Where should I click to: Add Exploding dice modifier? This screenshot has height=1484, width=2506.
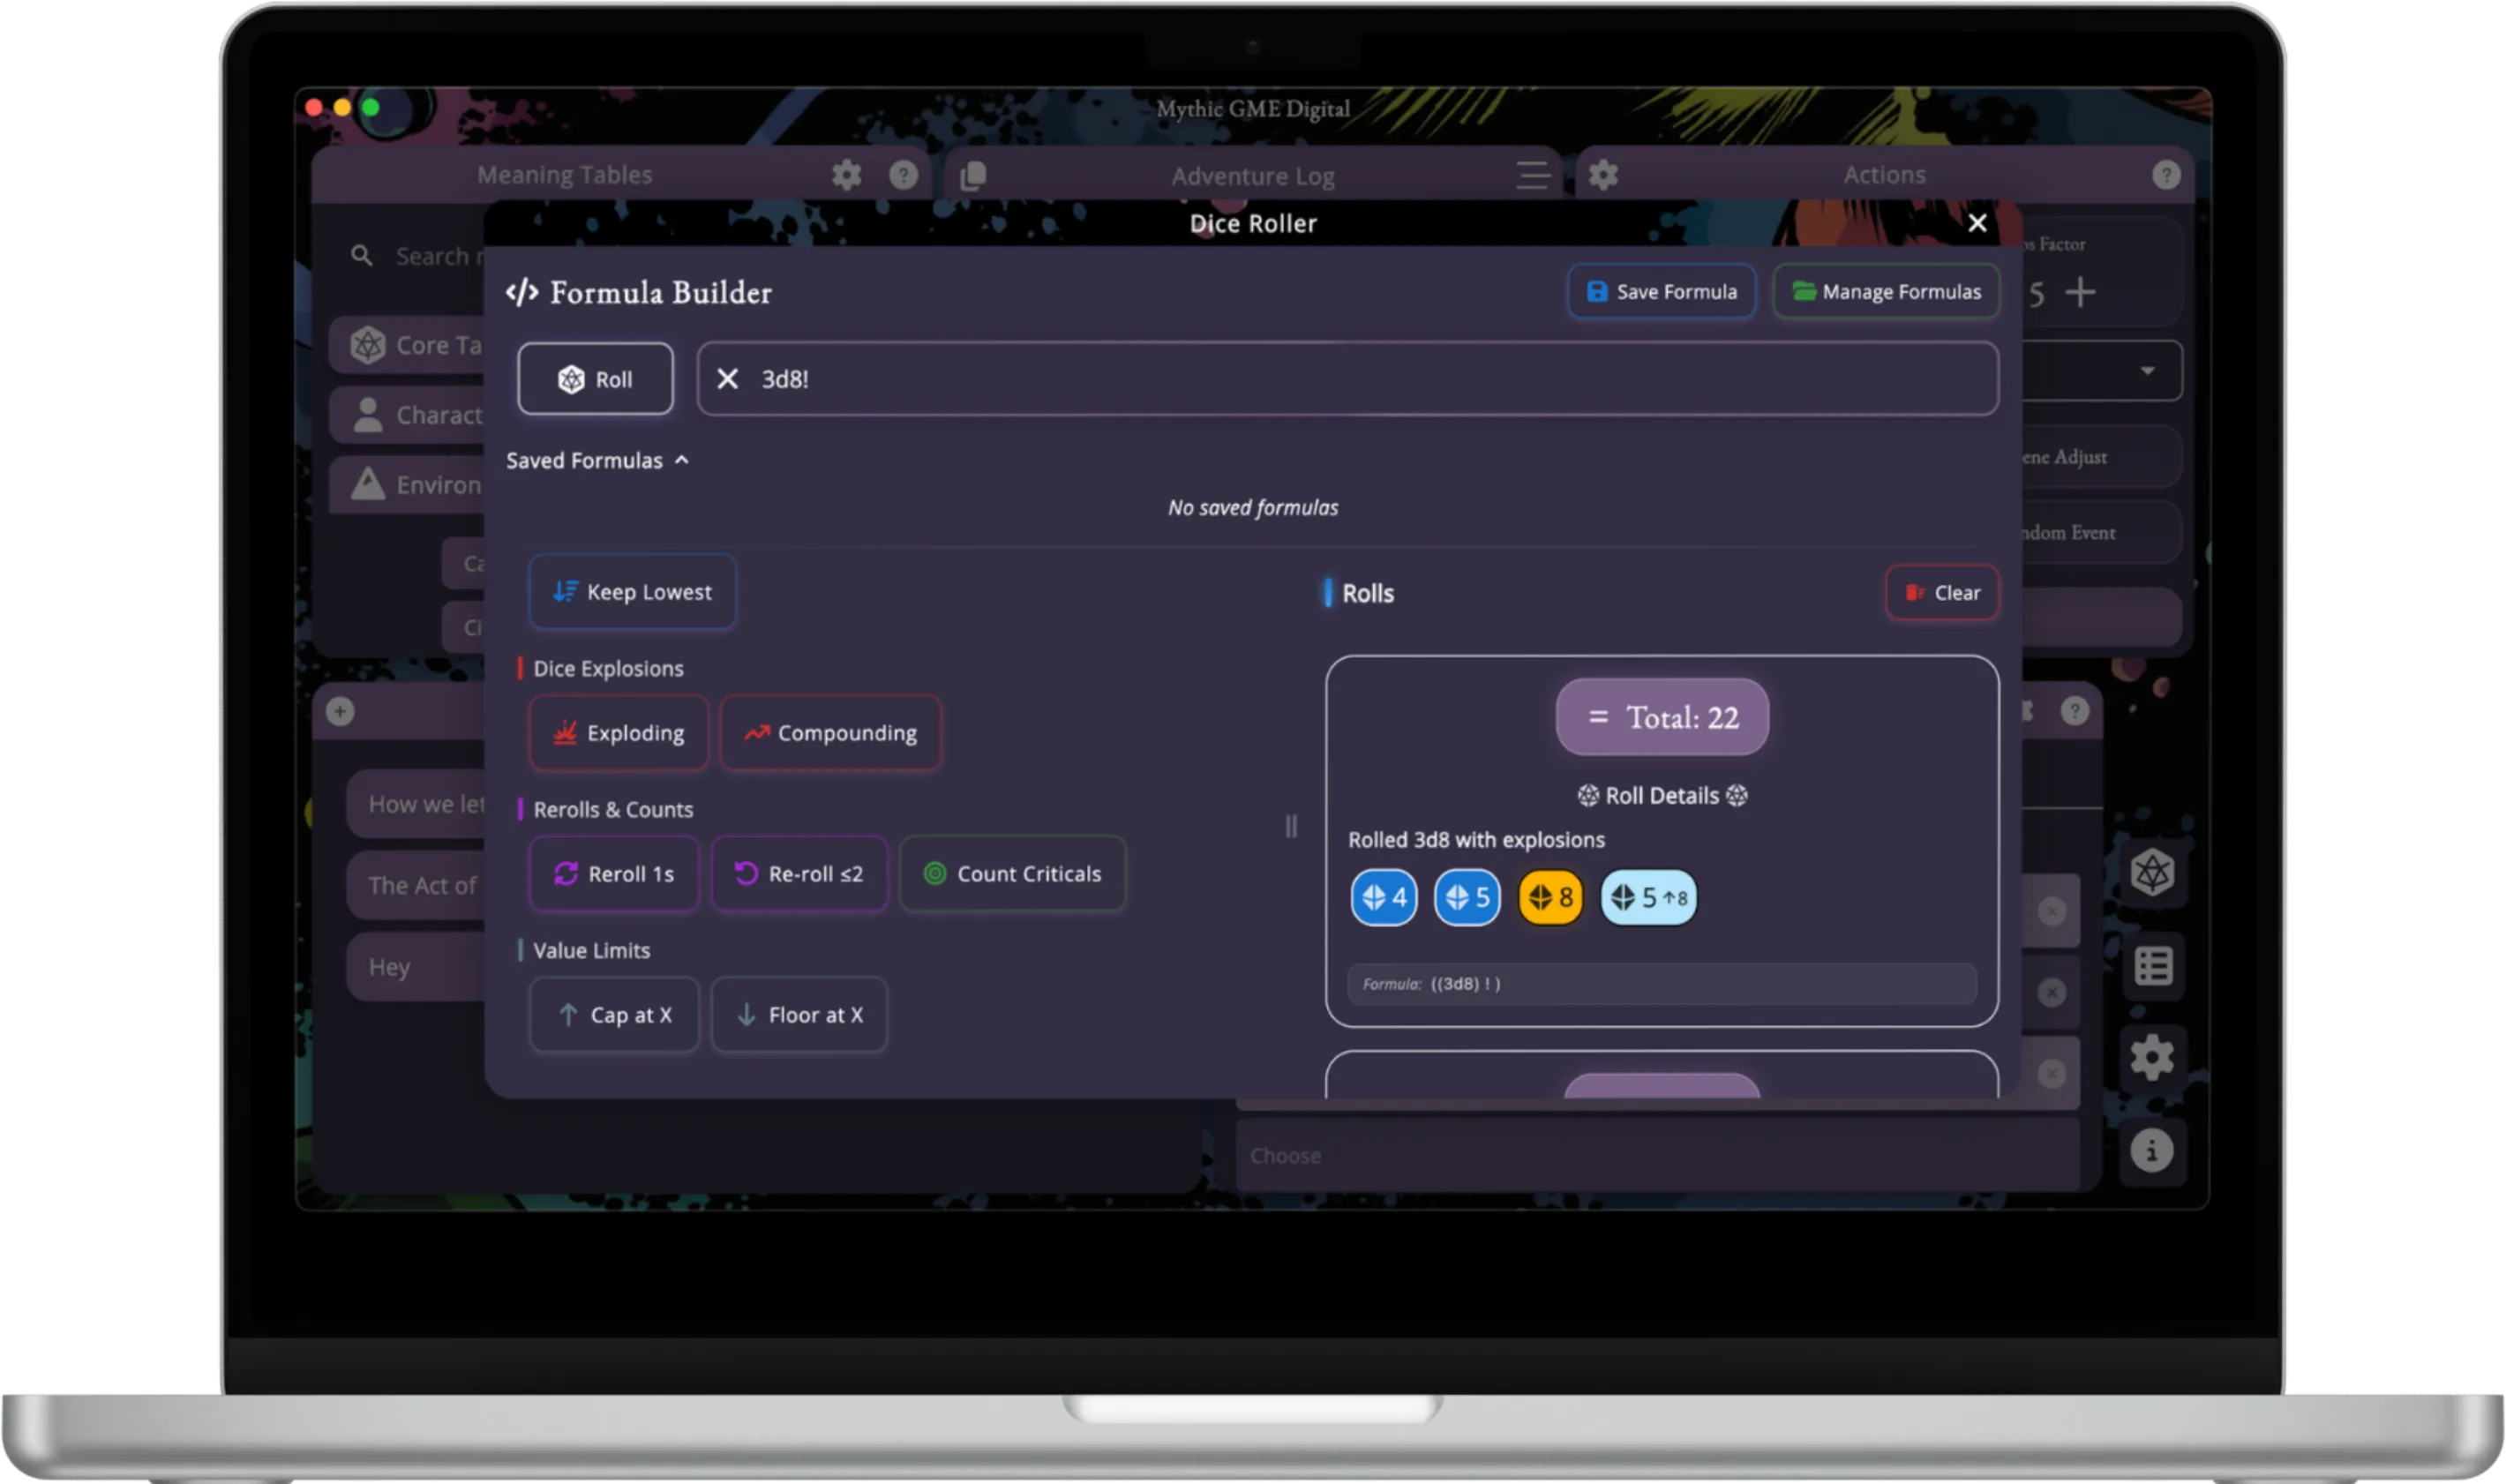(x=619, y=733)
